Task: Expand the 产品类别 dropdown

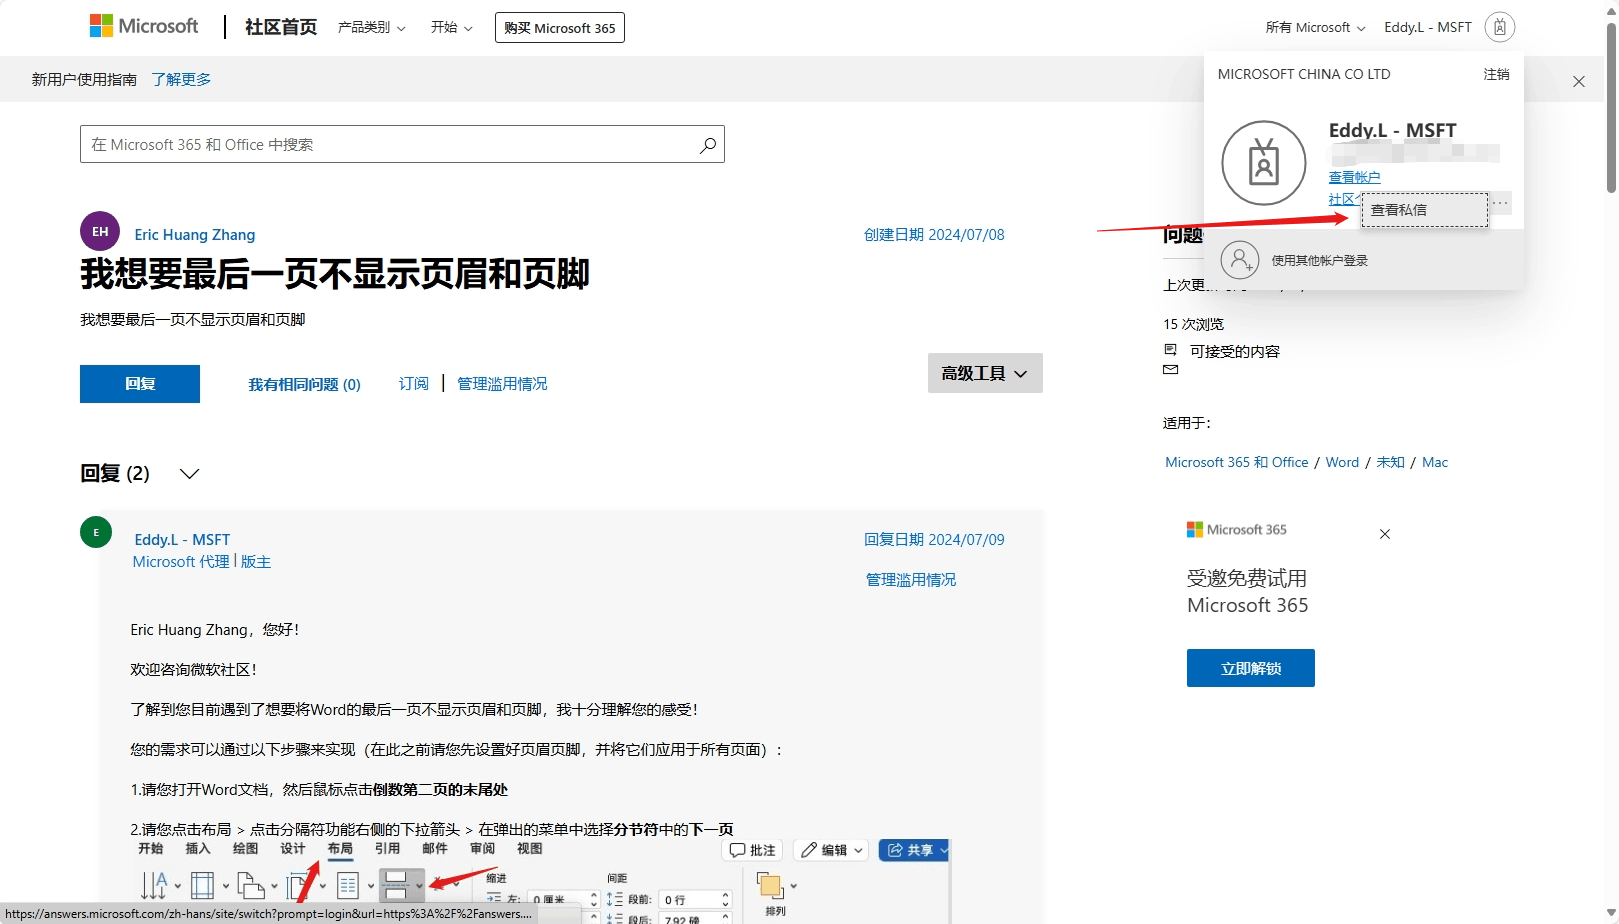Action: 372,27
